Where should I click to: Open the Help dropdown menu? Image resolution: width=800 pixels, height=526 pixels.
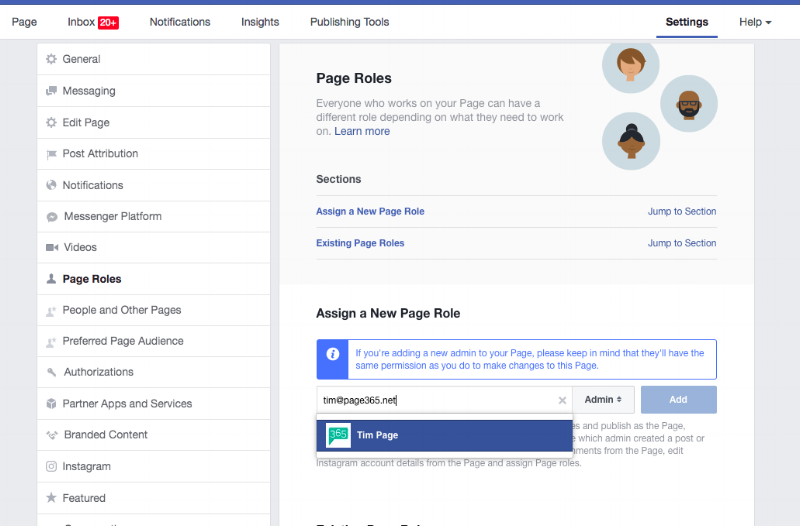coord(755,22)
